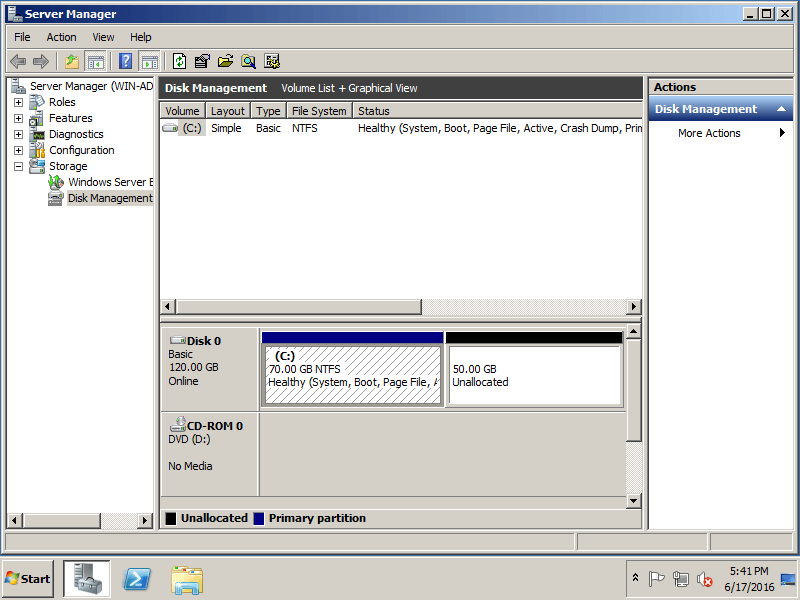800x600 pixels.
Task: Click the open folder toolbar icon
Action: [225, 62]
